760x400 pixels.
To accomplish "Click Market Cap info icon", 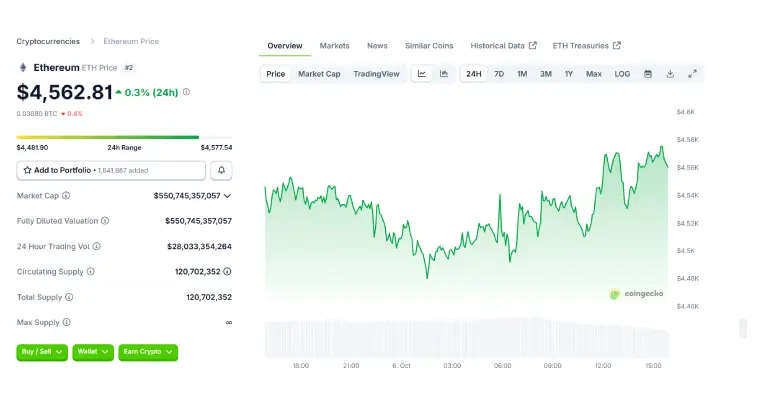I will pyautogui.click(x=67, y=196).
